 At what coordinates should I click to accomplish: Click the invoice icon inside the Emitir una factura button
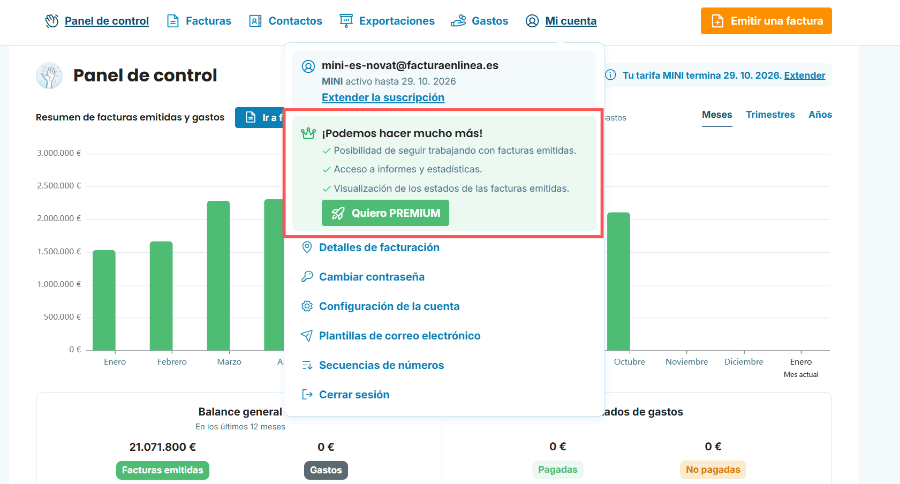pos(717,21)
